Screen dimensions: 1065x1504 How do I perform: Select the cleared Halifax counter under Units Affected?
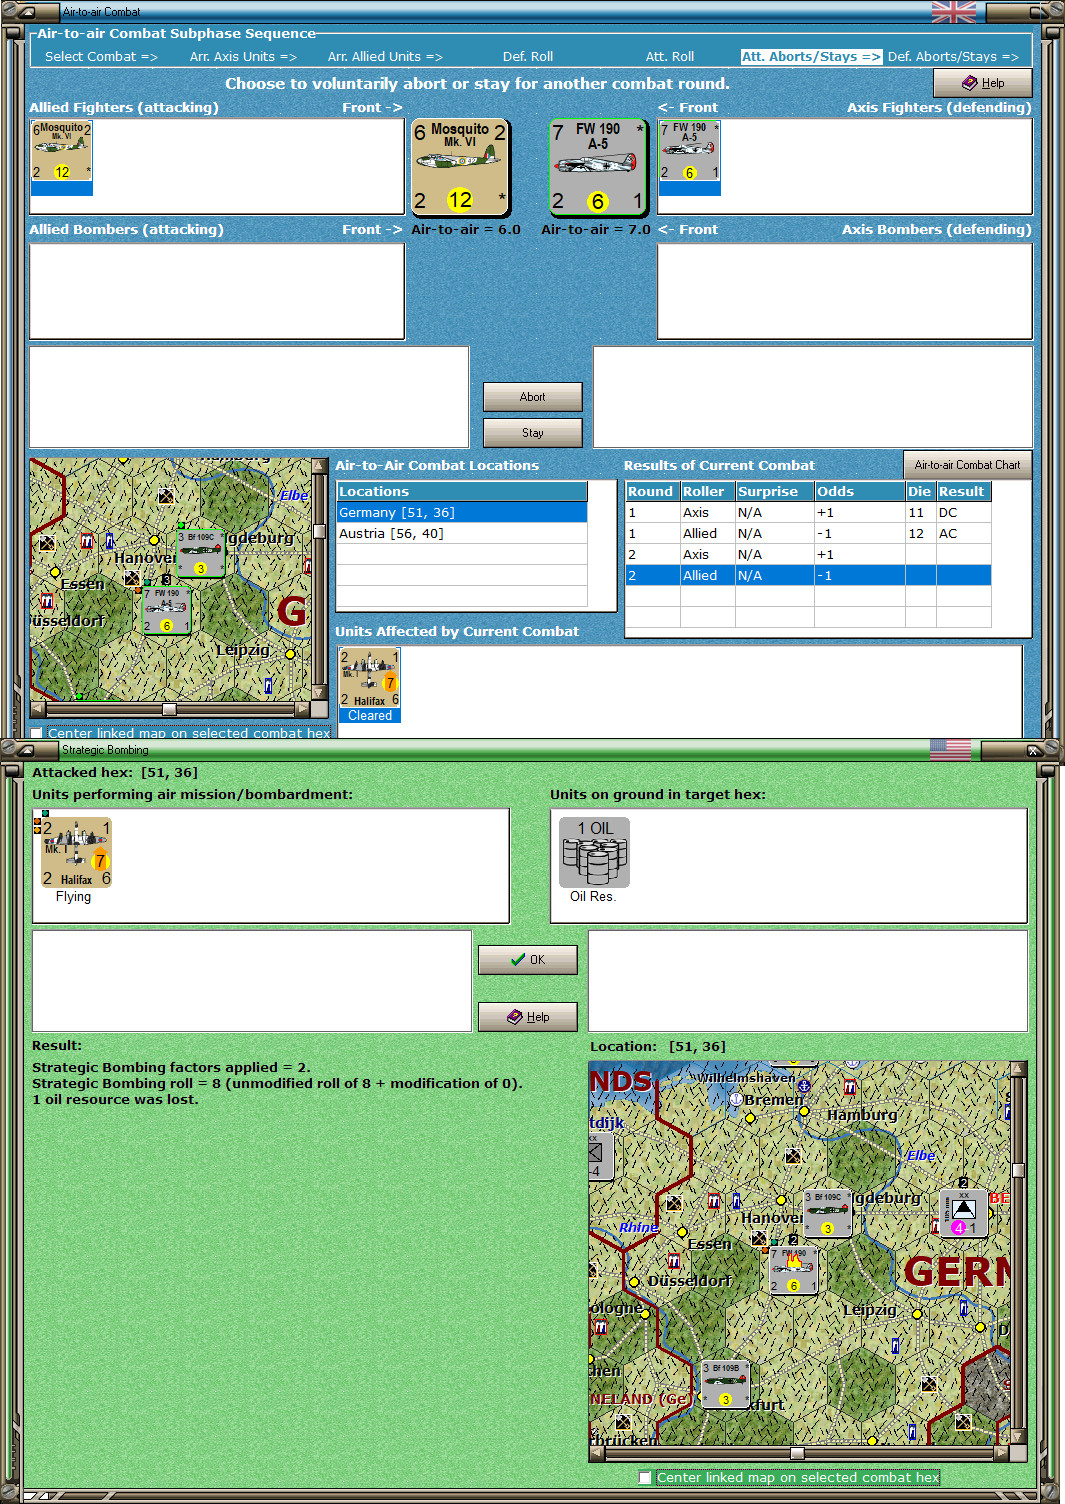click(x=369, y=676)
